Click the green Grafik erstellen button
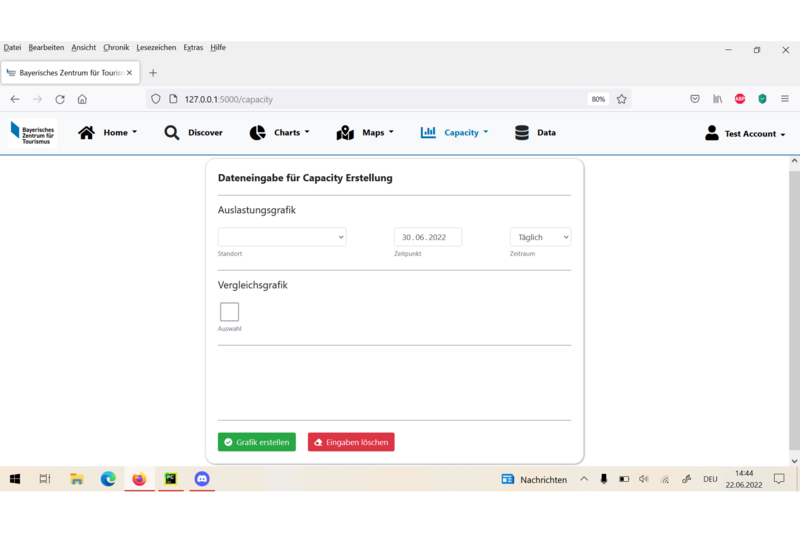 [x=257, y=442]
